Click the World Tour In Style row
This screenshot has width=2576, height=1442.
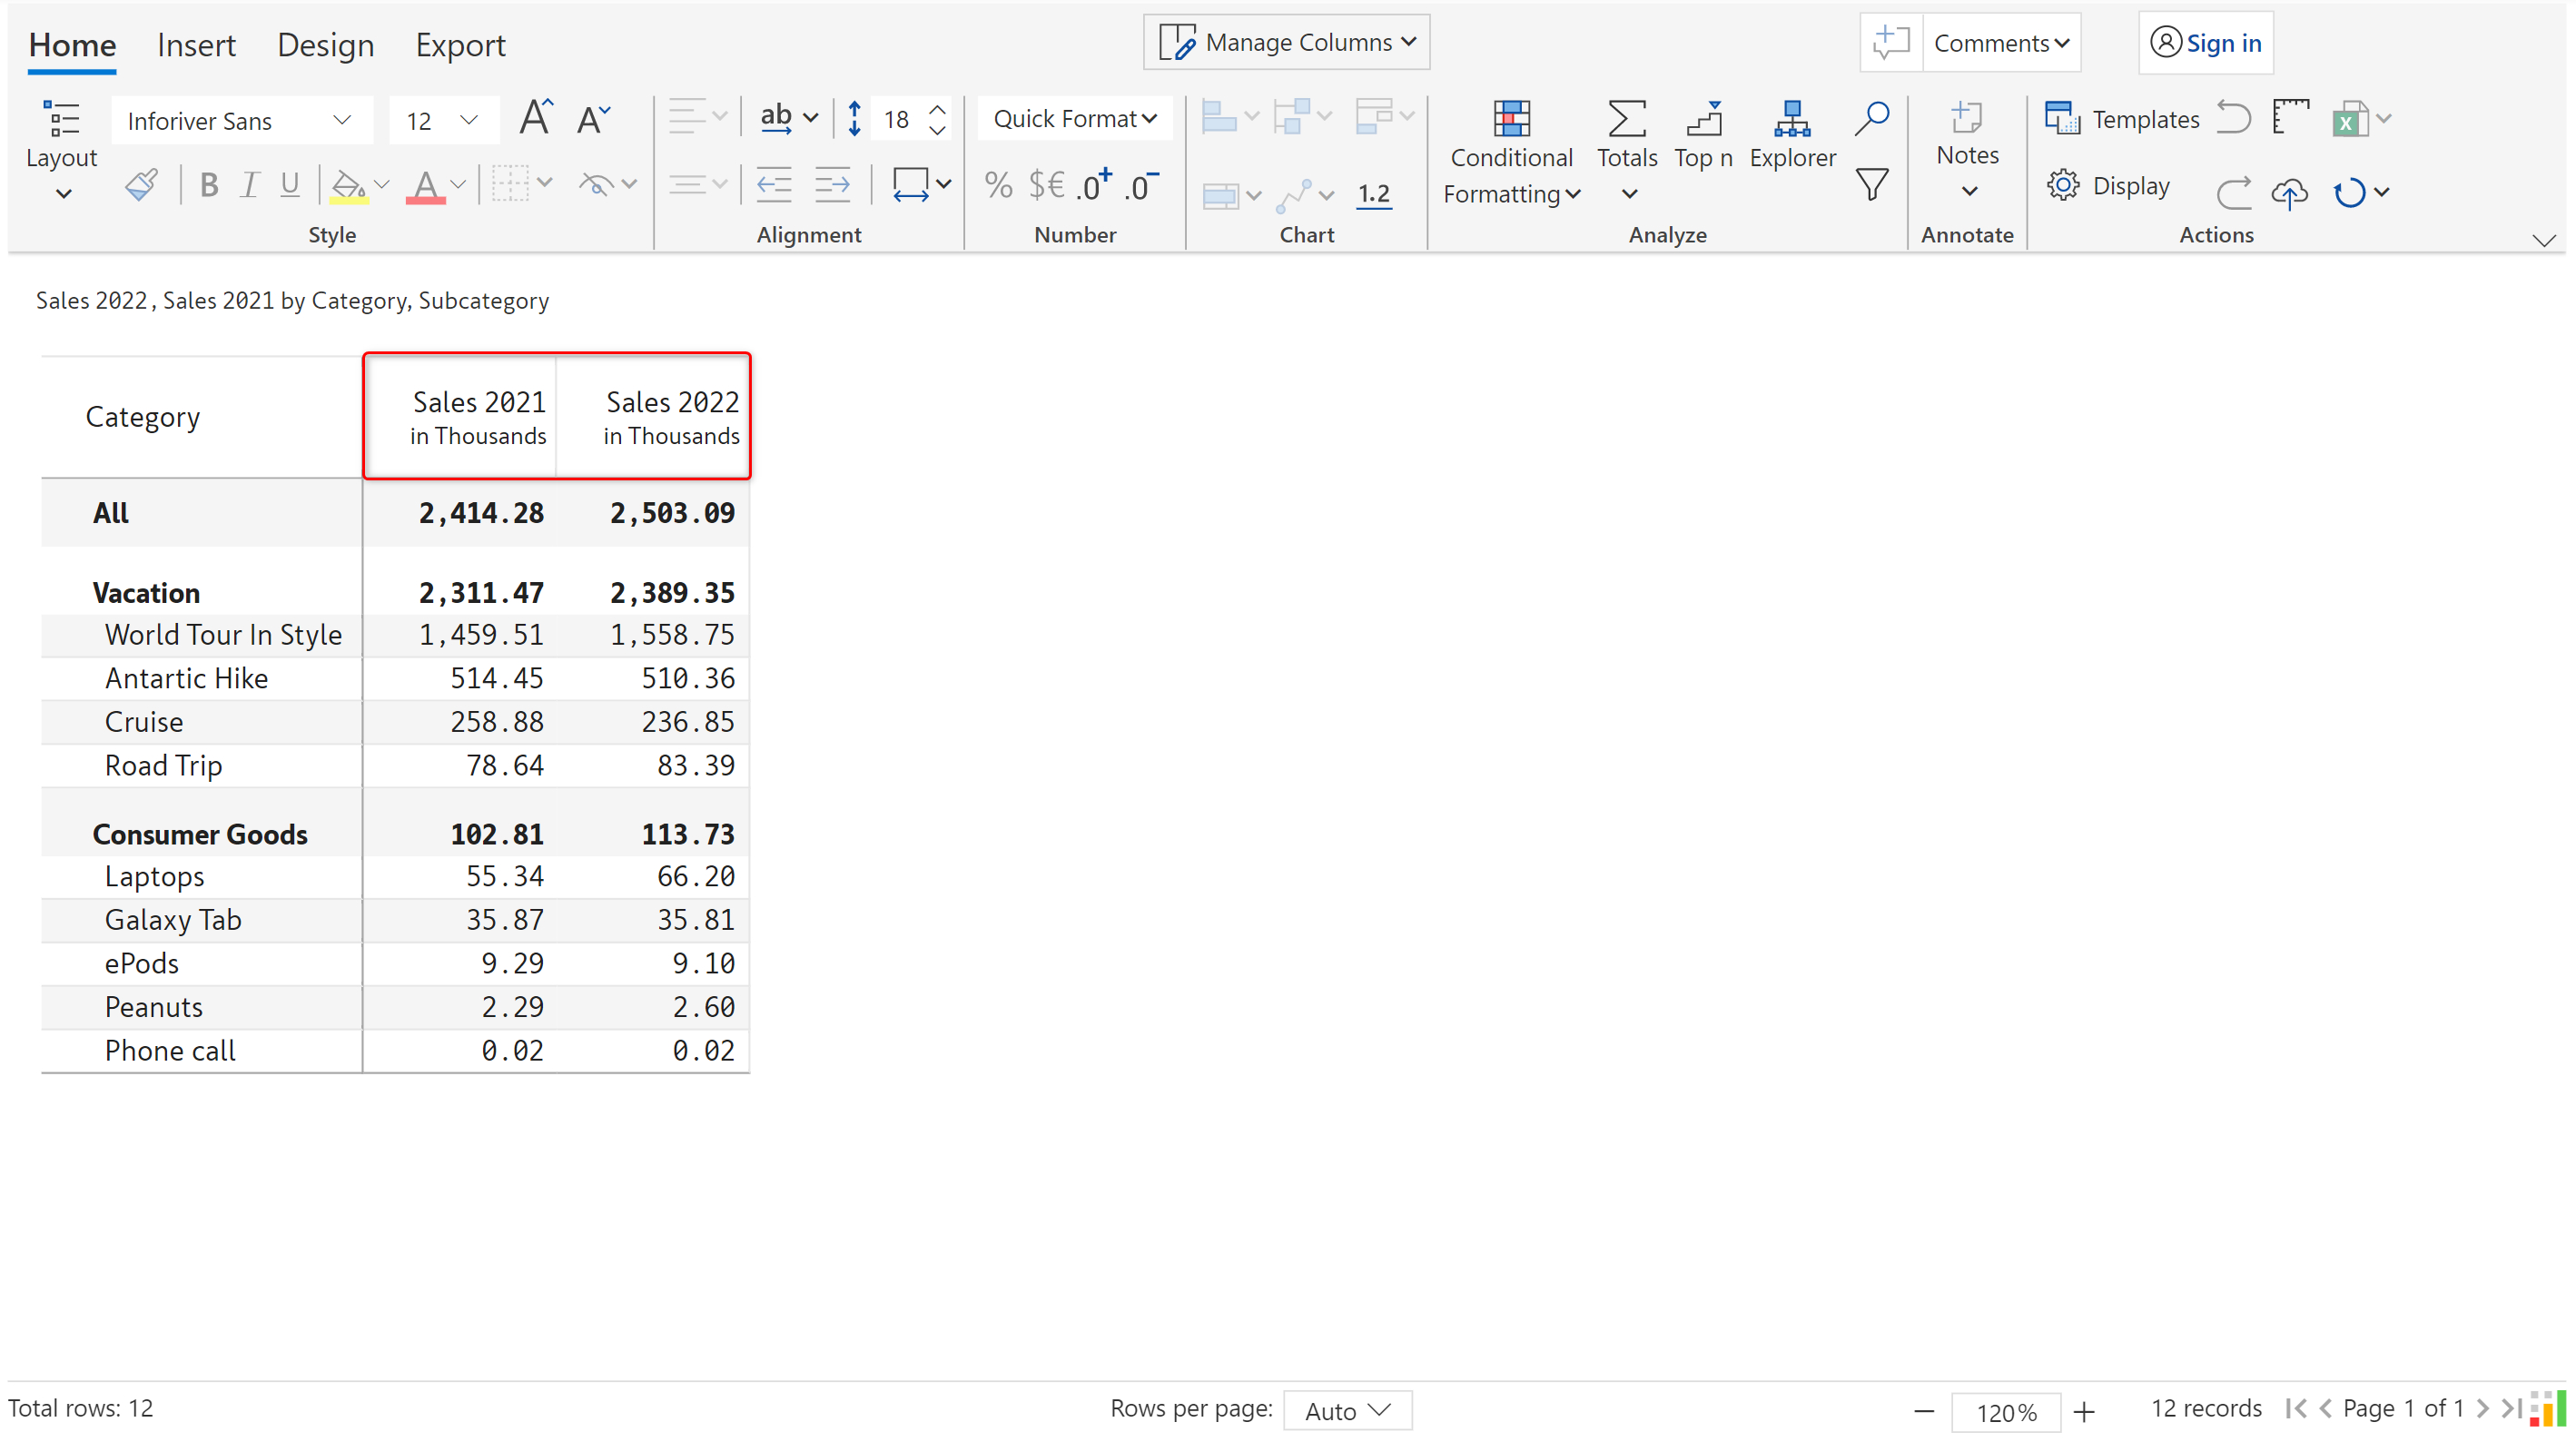tap(395, 635)
